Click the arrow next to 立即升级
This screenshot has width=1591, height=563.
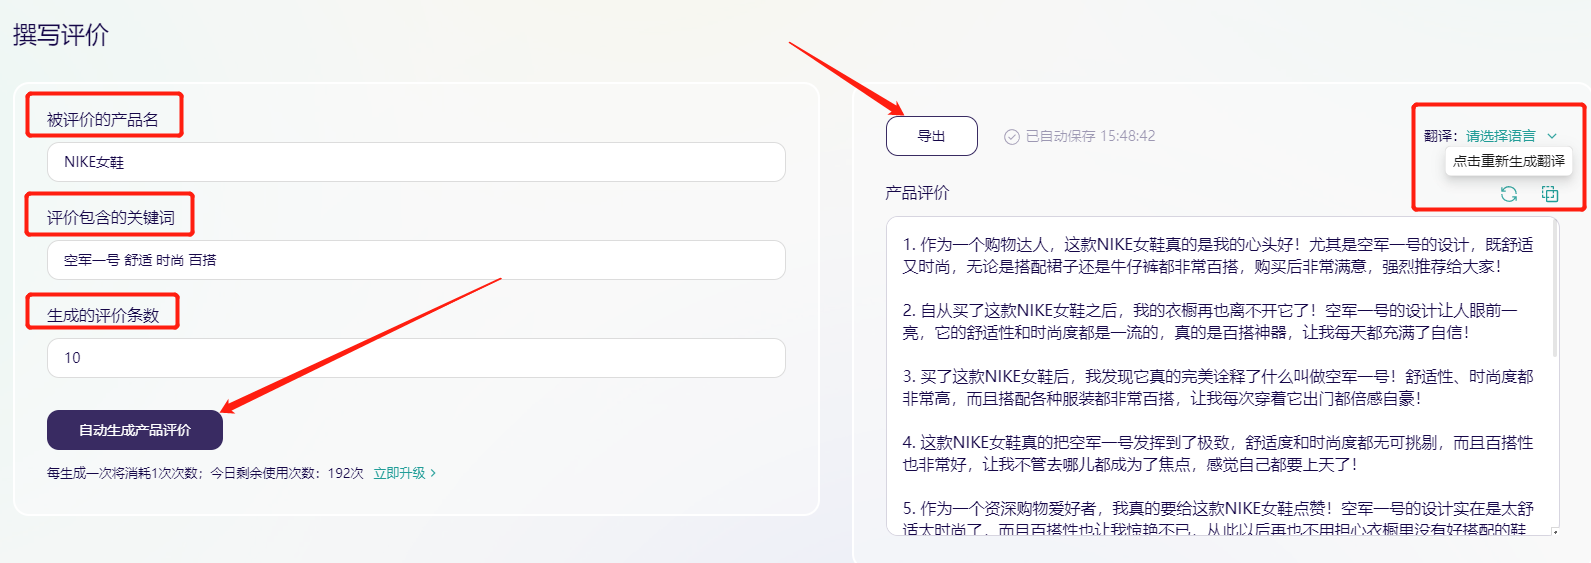point(433,473)
